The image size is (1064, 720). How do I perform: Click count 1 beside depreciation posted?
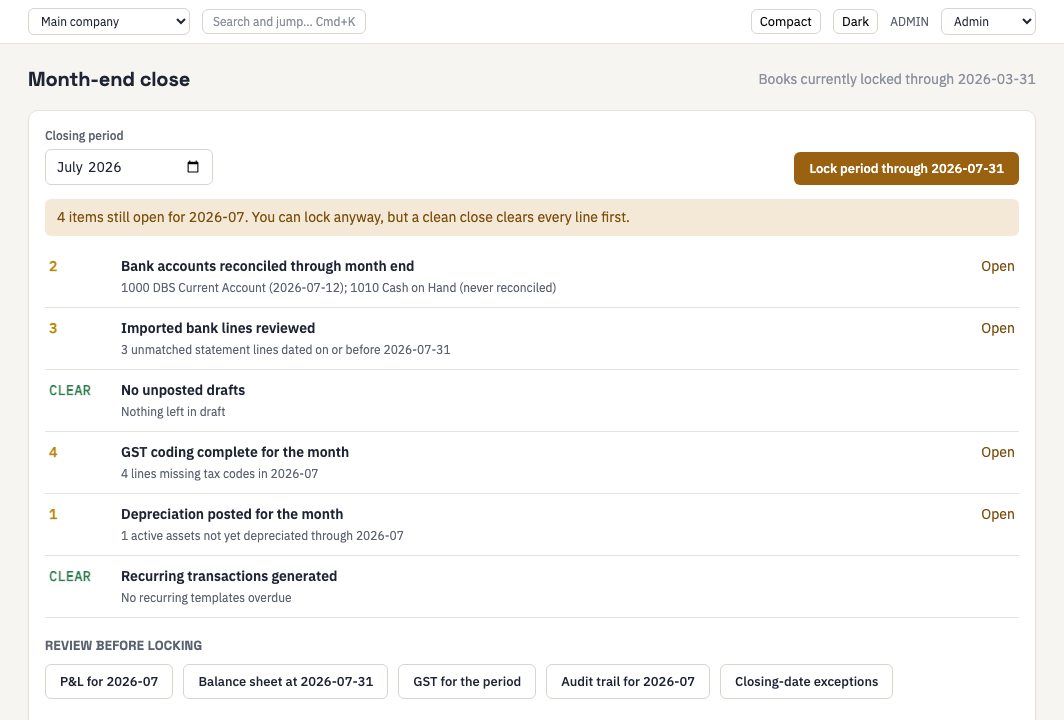coord(53,514)
